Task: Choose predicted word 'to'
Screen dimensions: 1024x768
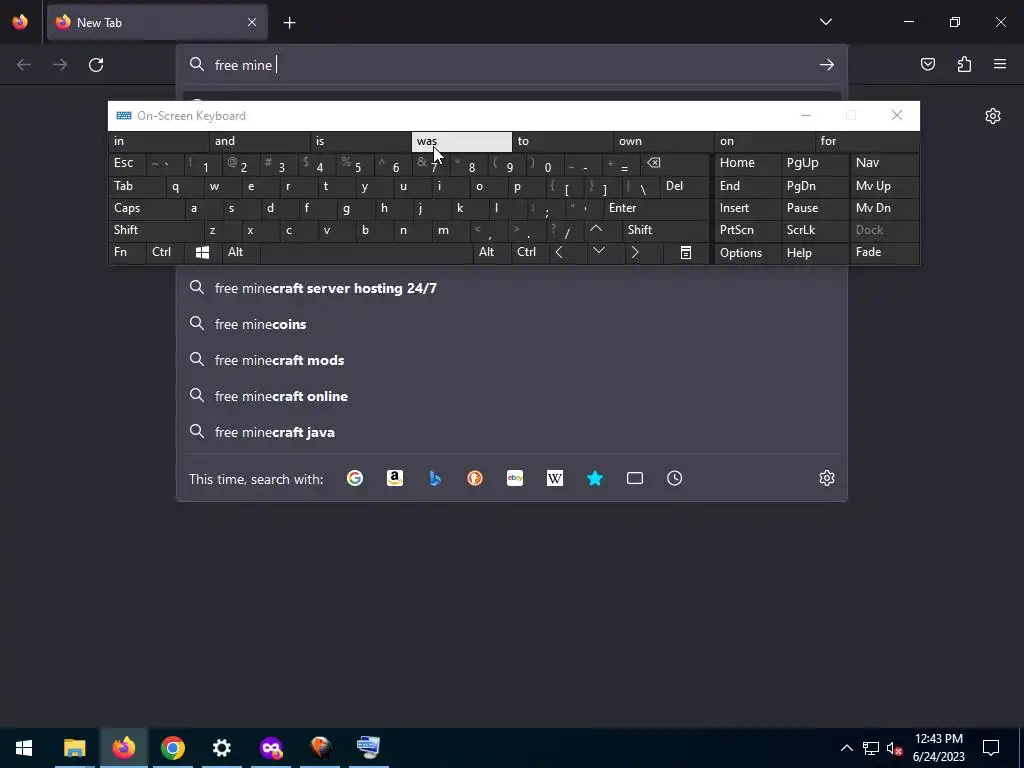Action: [562, 141]
